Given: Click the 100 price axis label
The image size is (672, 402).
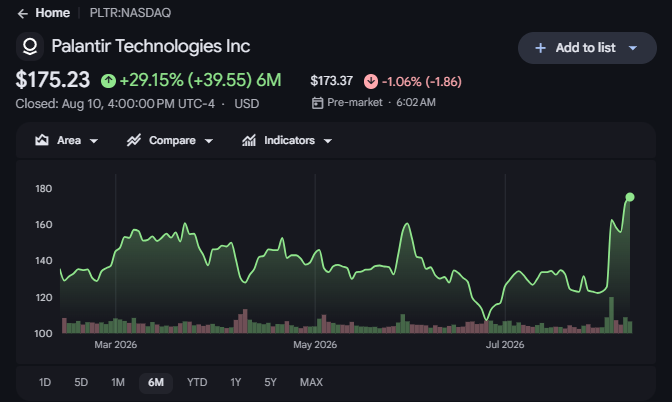Looking at the screenshot, I should 43,333.
